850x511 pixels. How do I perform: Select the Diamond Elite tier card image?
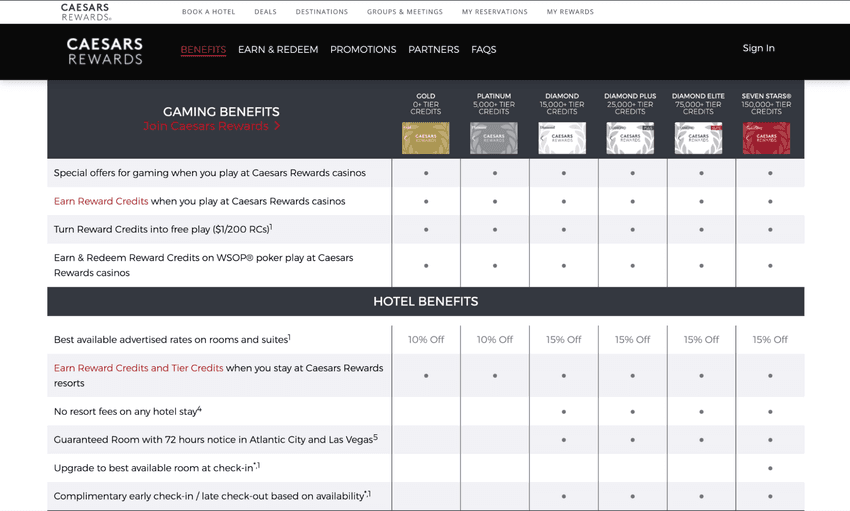click(x=698, y=138)
